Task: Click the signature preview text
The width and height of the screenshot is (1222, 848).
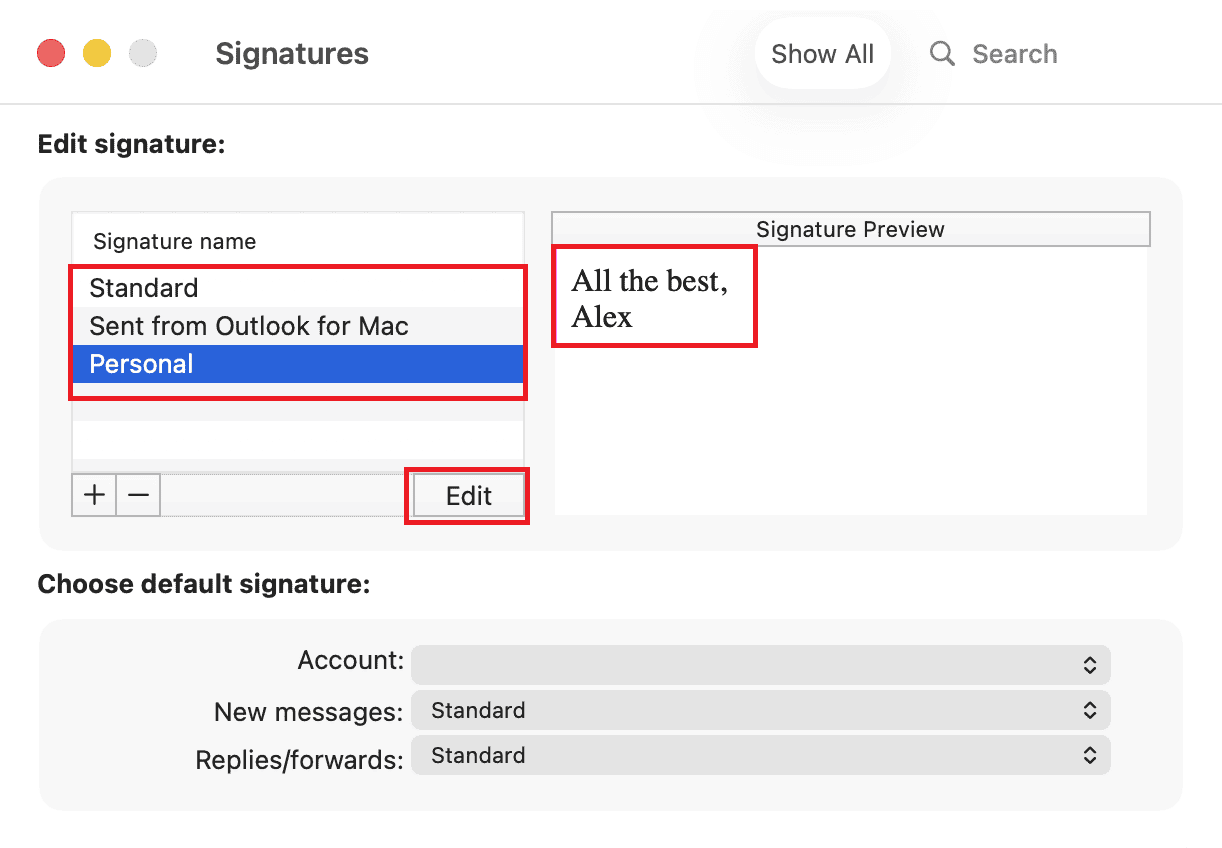Action: (648, 298)
